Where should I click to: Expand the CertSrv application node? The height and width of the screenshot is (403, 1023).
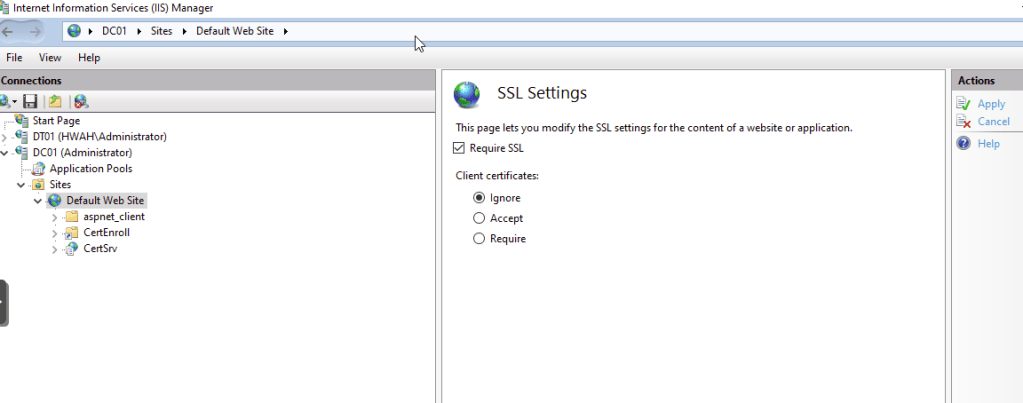pyautogui.click(x=55, y=249)
